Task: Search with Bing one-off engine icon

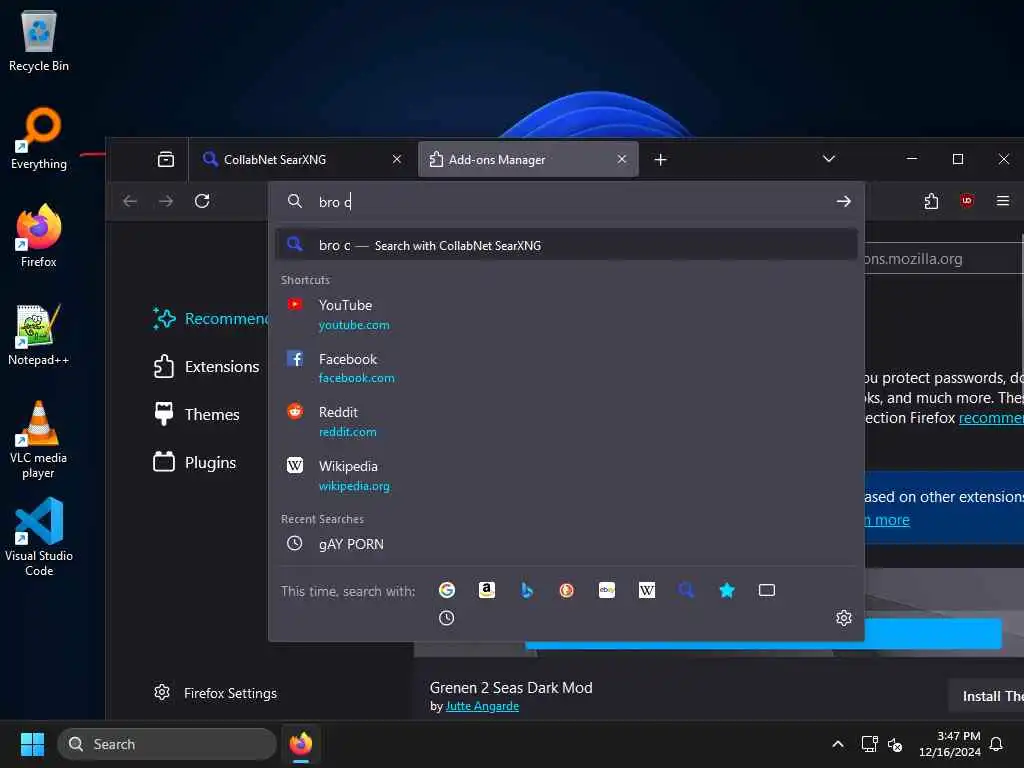Action: point(527,590)
